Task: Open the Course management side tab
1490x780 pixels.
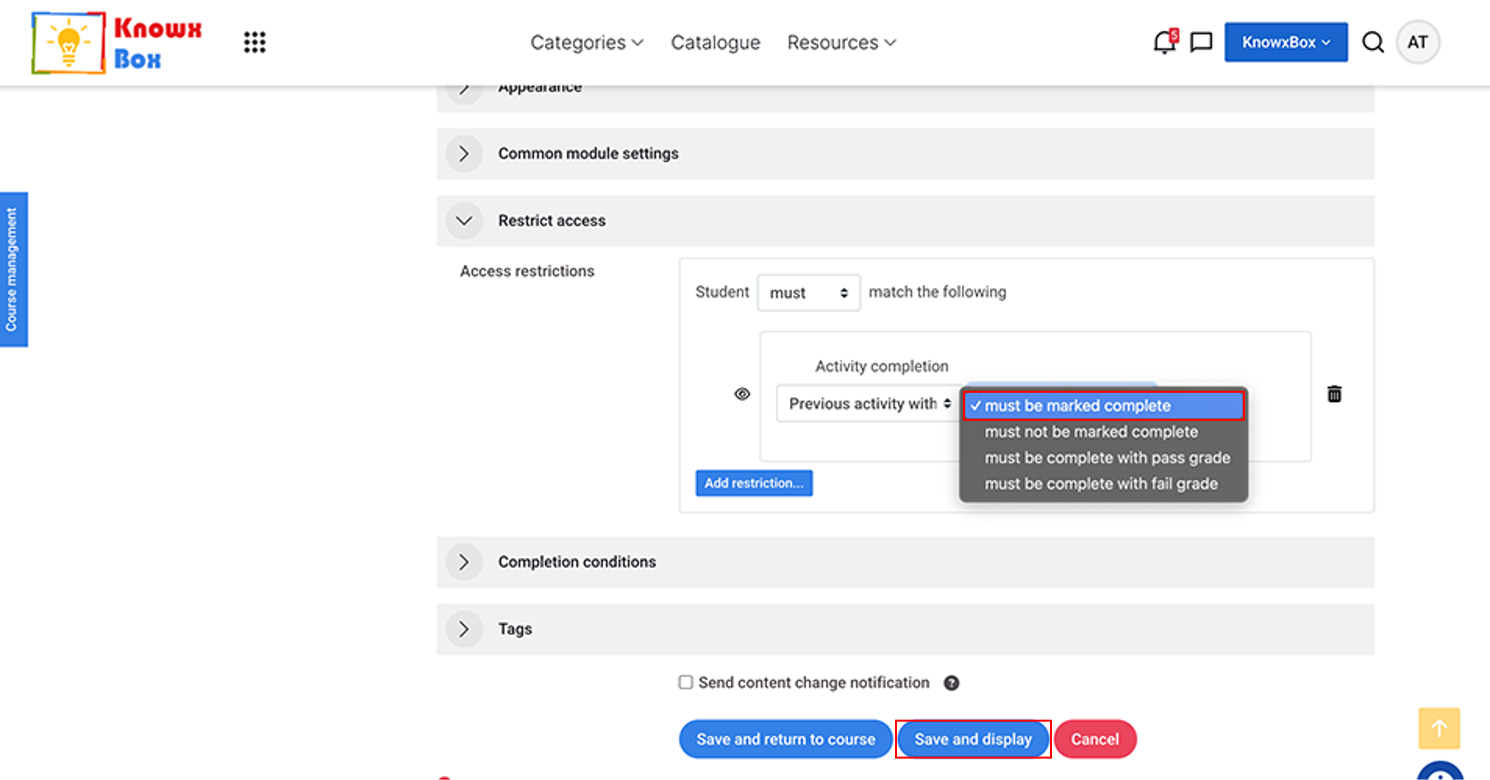Action: pos(13,270)
